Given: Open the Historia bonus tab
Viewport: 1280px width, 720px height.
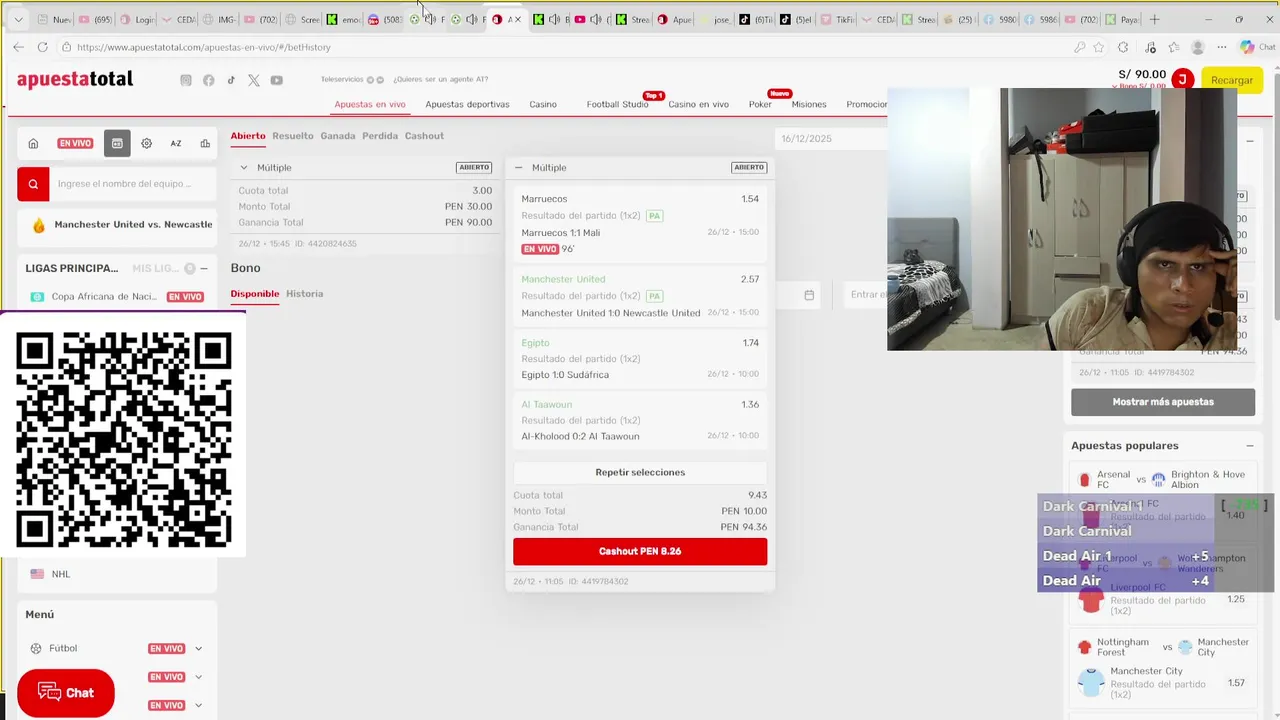Looking at the screenshot, I should point(305,294).
